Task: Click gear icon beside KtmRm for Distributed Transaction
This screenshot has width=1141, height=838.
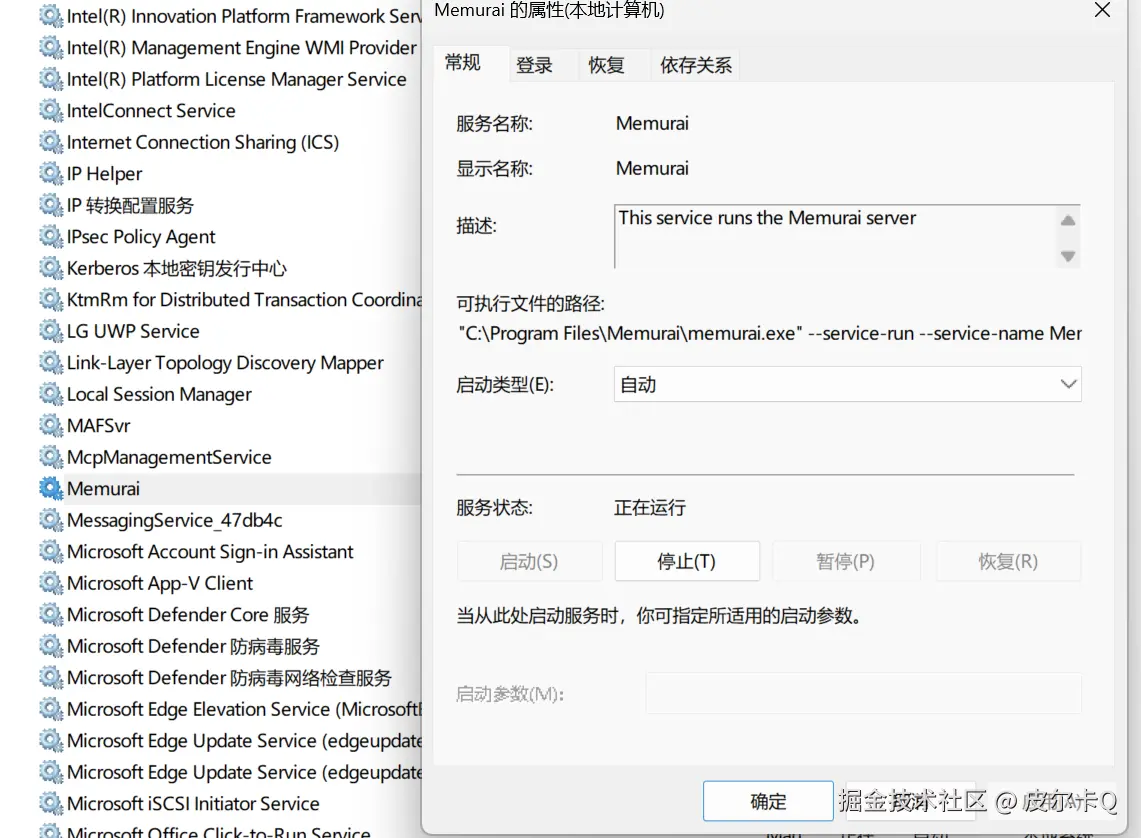Action: (51, 300)
